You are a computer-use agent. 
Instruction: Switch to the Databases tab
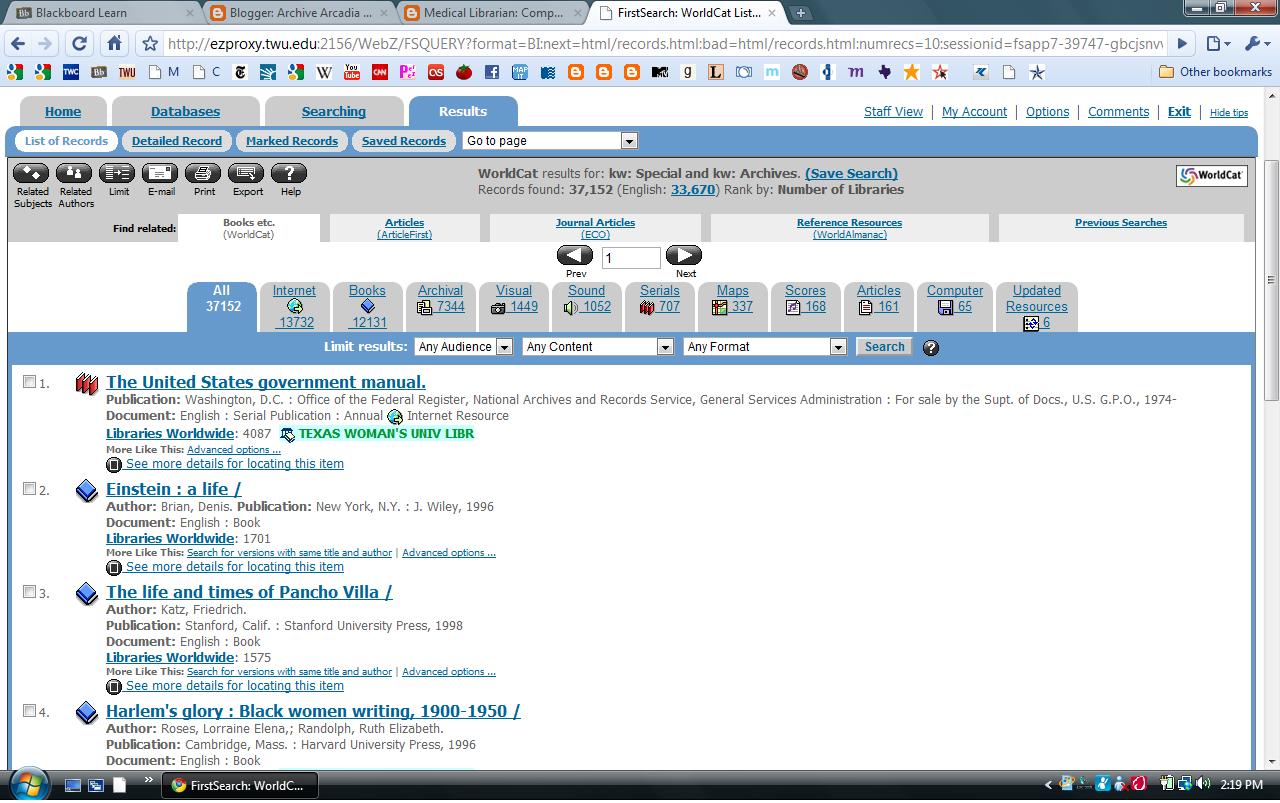[x=185, y=112]
